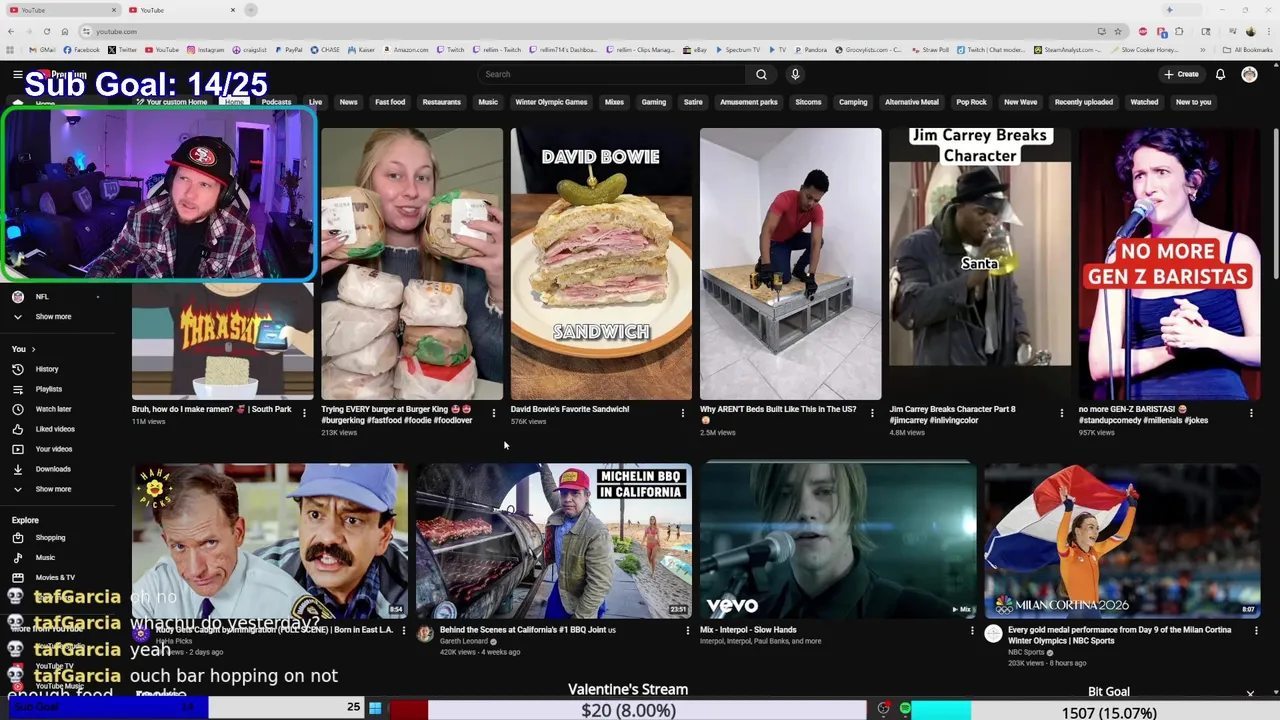Image resolution: width=1280 pixels, height=720 pixels.
Task: Open the Milan Cortina gold medal video title
Action: pos(1120,635)
